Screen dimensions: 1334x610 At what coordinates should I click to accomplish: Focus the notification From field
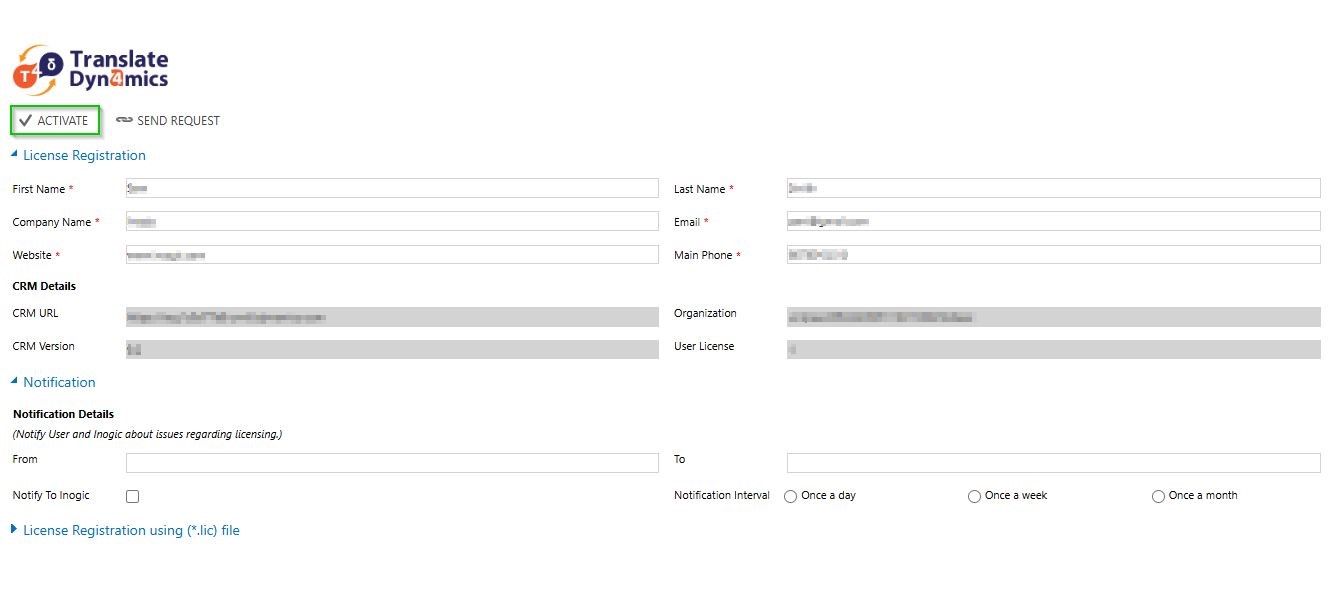point(392,463)
